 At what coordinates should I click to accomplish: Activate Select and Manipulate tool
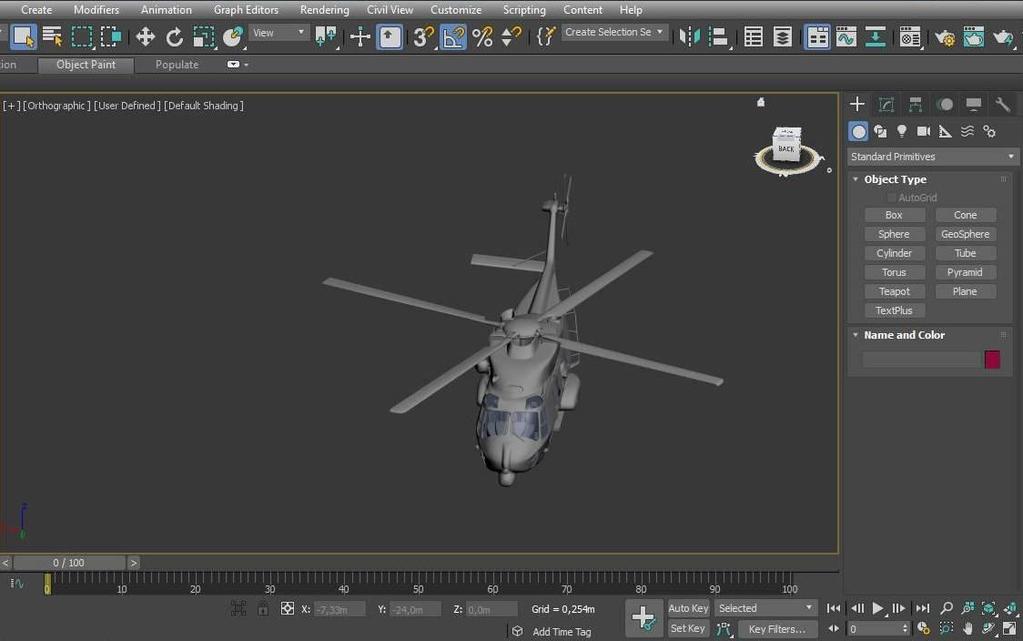pyautogui.click(x=360, y=37)
